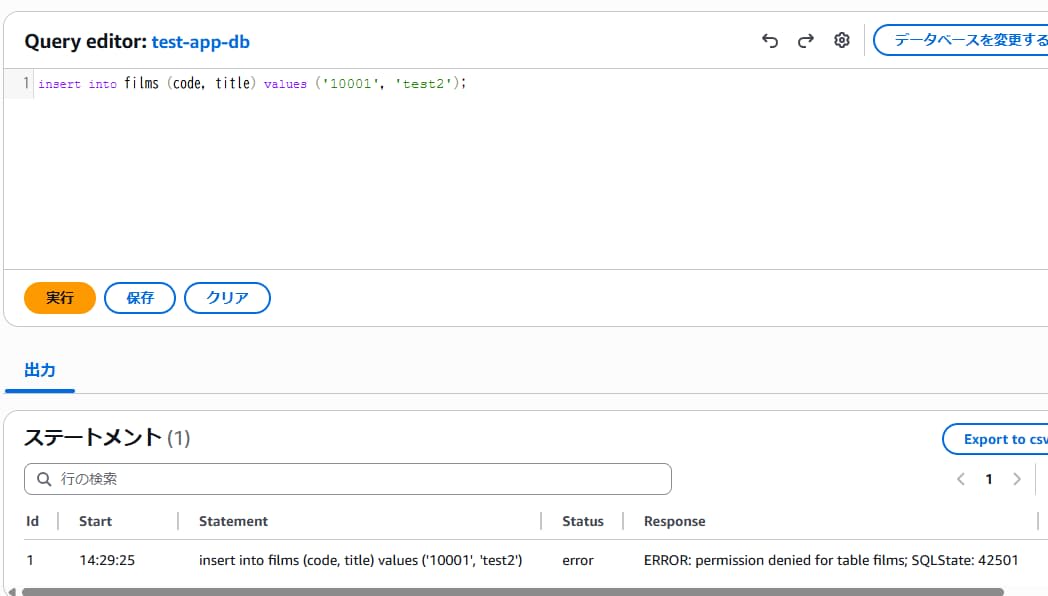Focus the 行の検索 search field

pyautogui.click(x=348, y=479)
